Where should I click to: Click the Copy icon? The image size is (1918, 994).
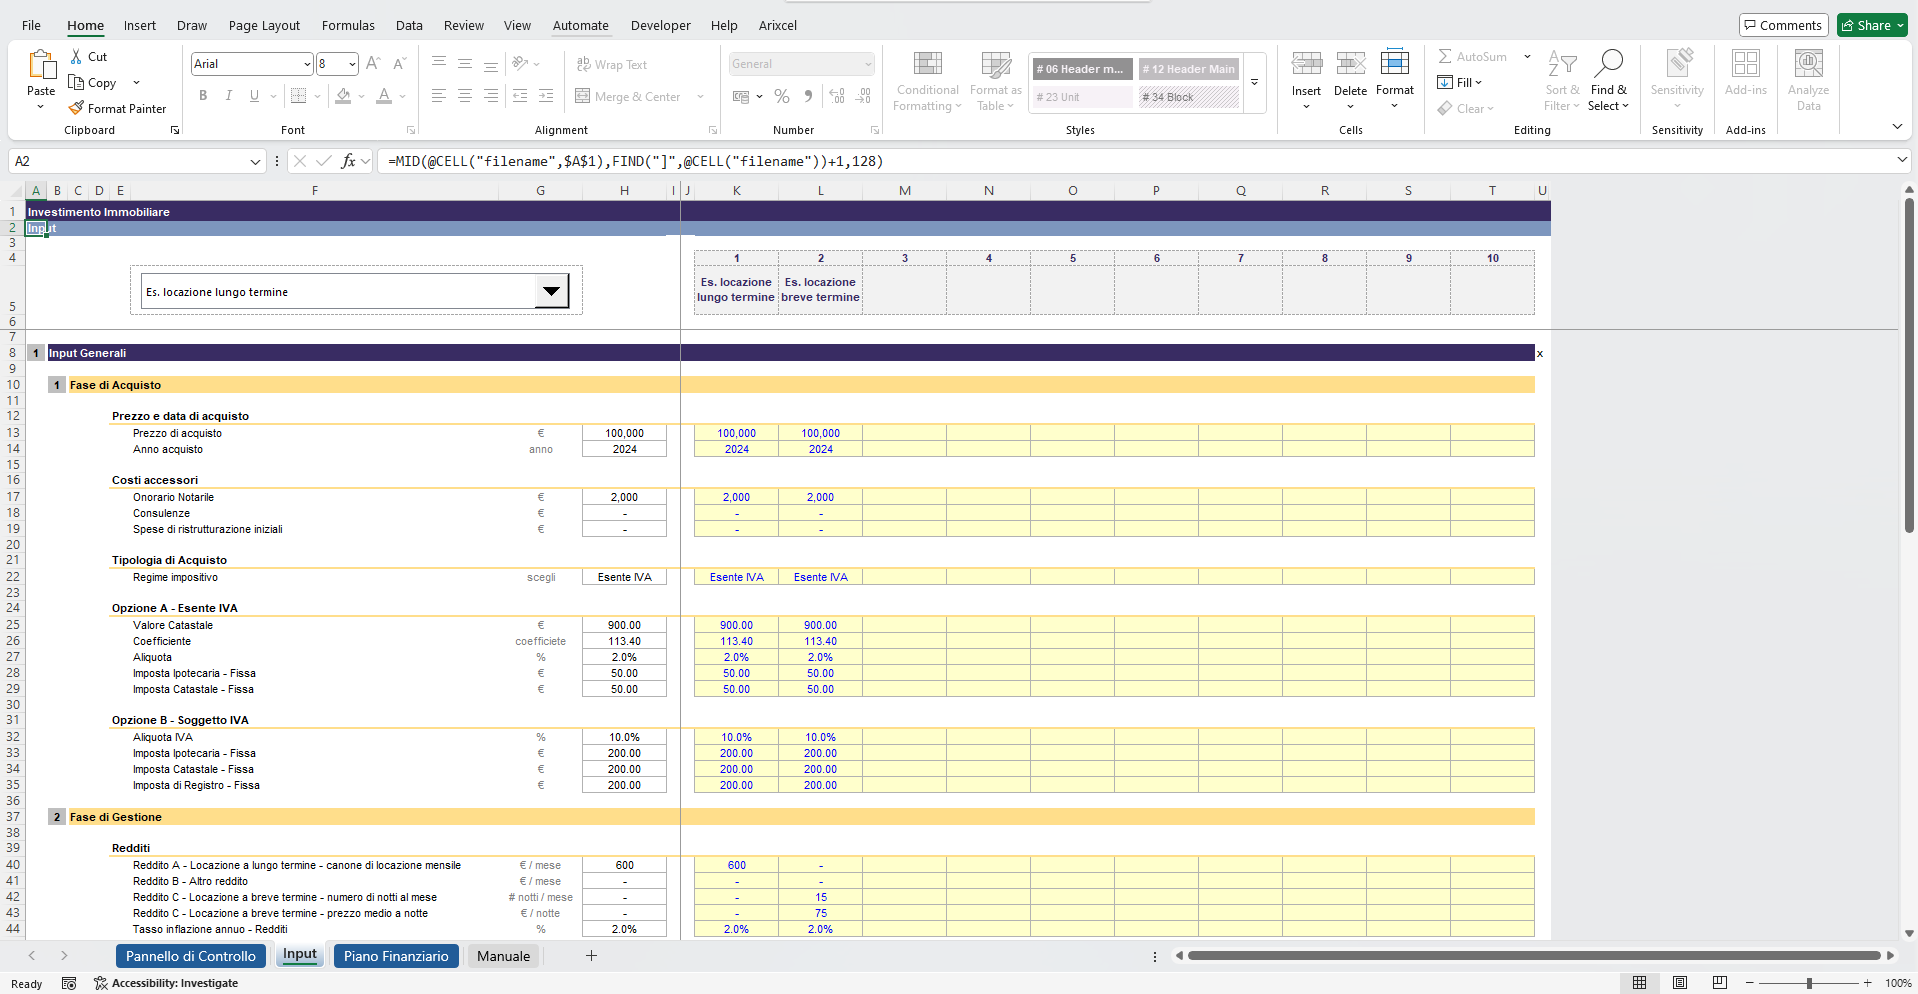[76, 82]
